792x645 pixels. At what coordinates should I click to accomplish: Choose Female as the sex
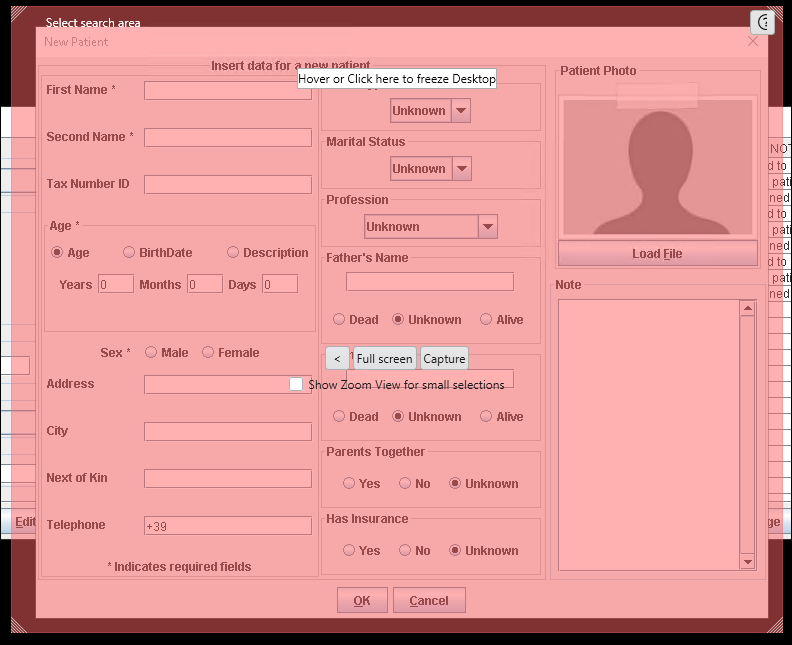coord(208,352)
